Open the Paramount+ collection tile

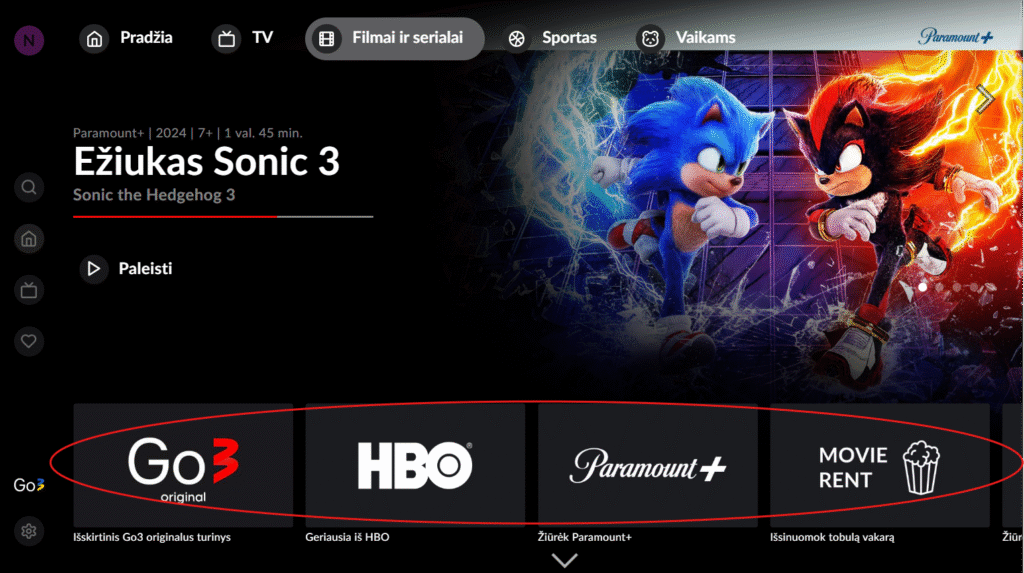click(648, 465)
